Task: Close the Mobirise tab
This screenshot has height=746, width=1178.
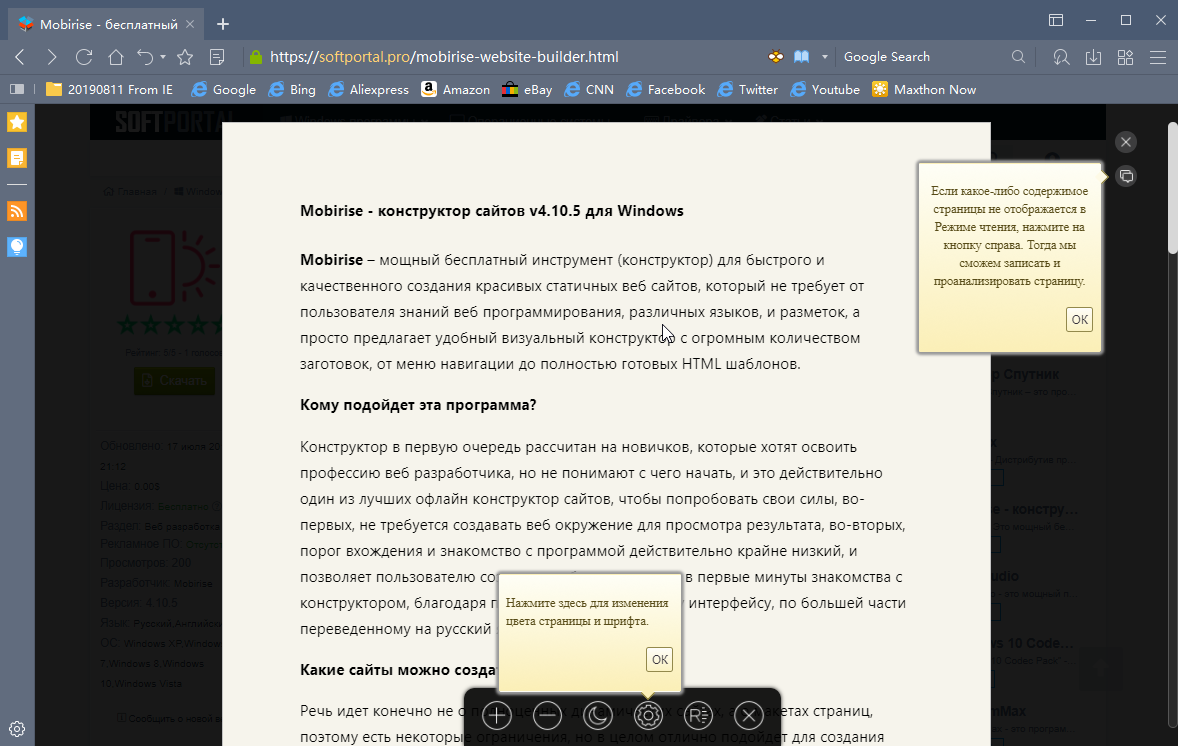Action: (x=190, y=24)
